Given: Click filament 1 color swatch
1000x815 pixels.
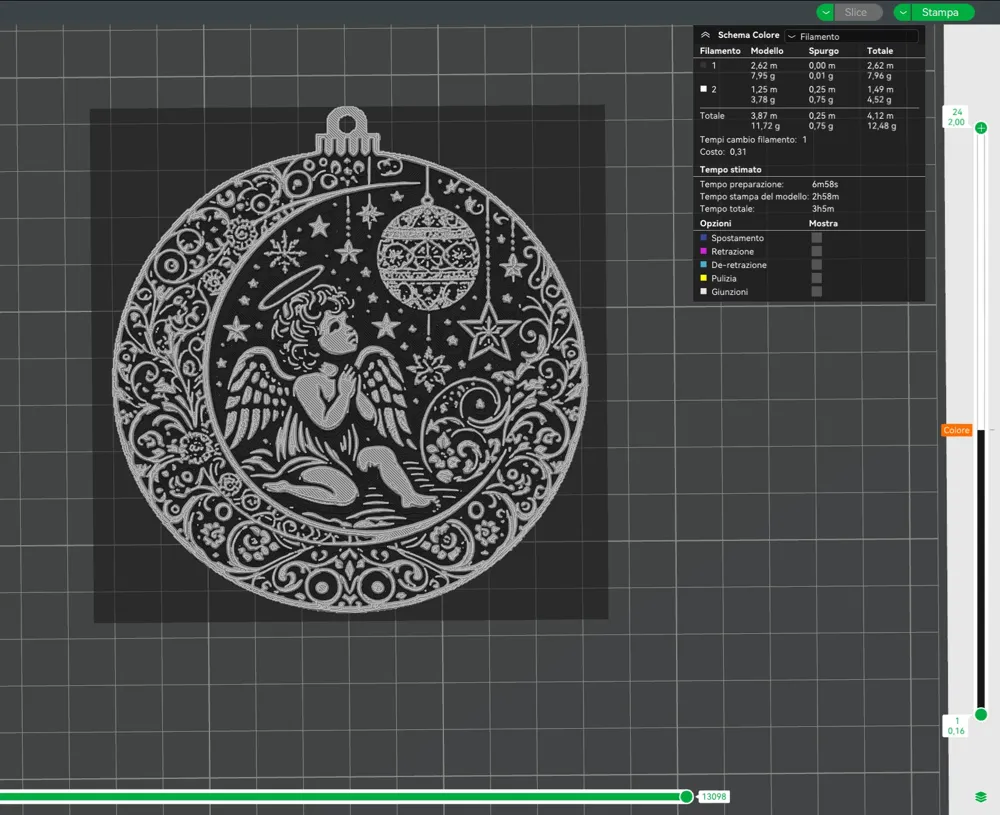Looking at the screenshot, I should (x=703, y=65).
